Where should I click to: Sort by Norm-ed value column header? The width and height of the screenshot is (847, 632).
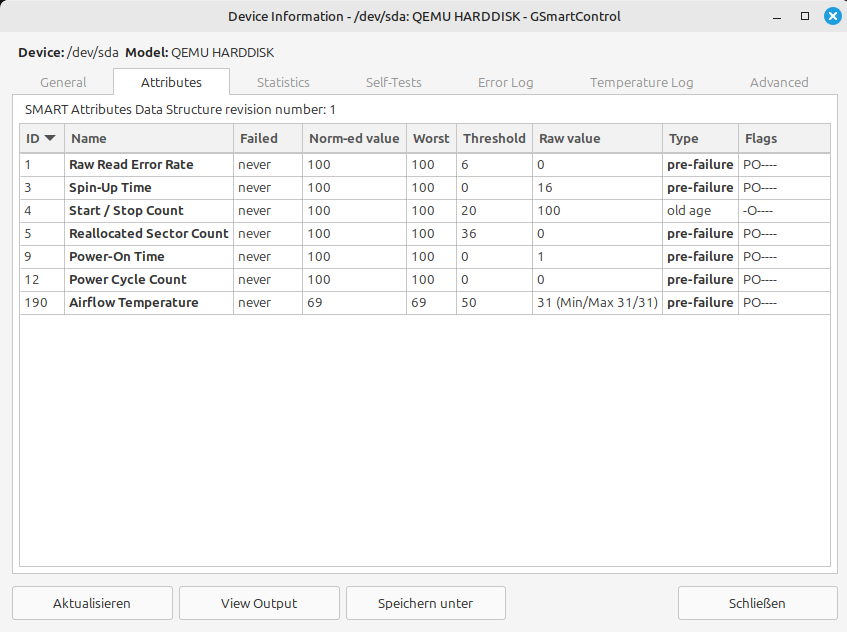pos(354,138)
